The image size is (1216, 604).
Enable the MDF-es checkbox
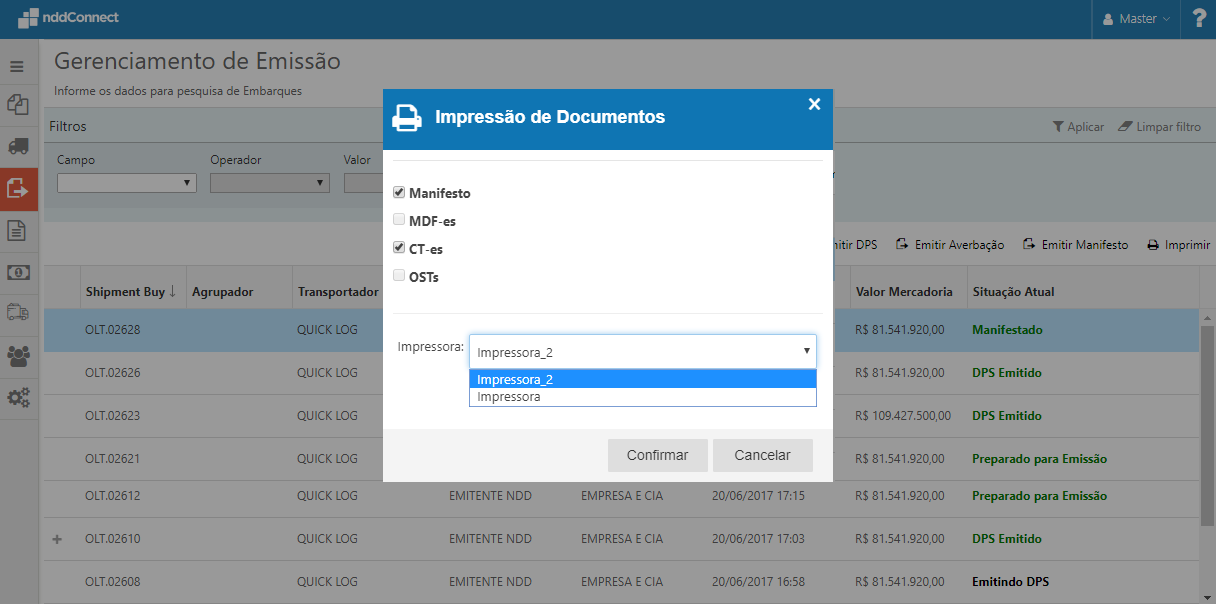400,219
